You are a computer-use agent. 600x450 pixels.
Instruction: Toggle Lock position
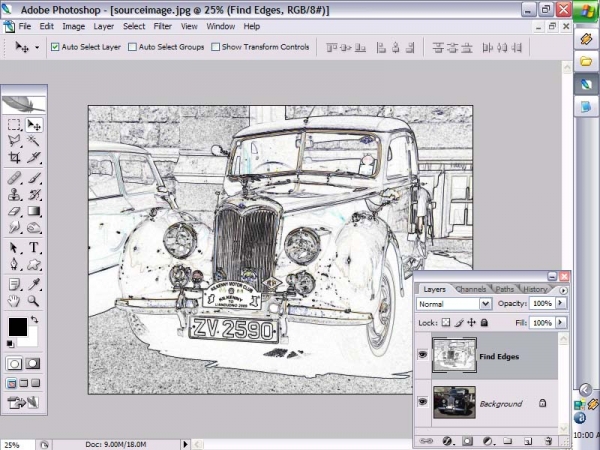click(x=471, y=323)
